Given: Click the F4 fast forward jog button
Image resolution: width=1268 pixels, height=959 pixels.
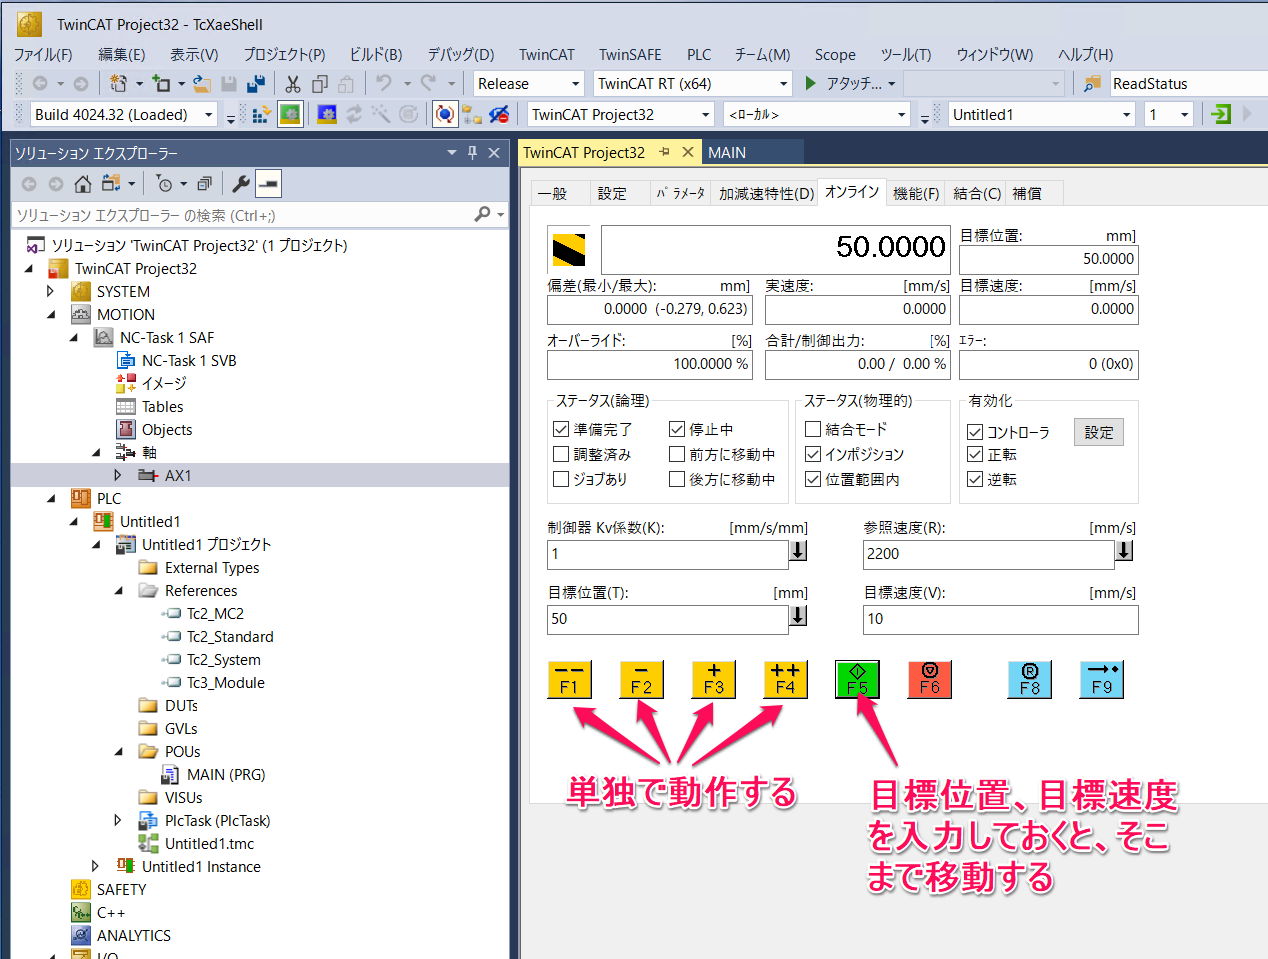Looking at the screenshot, I should (785, 679).
